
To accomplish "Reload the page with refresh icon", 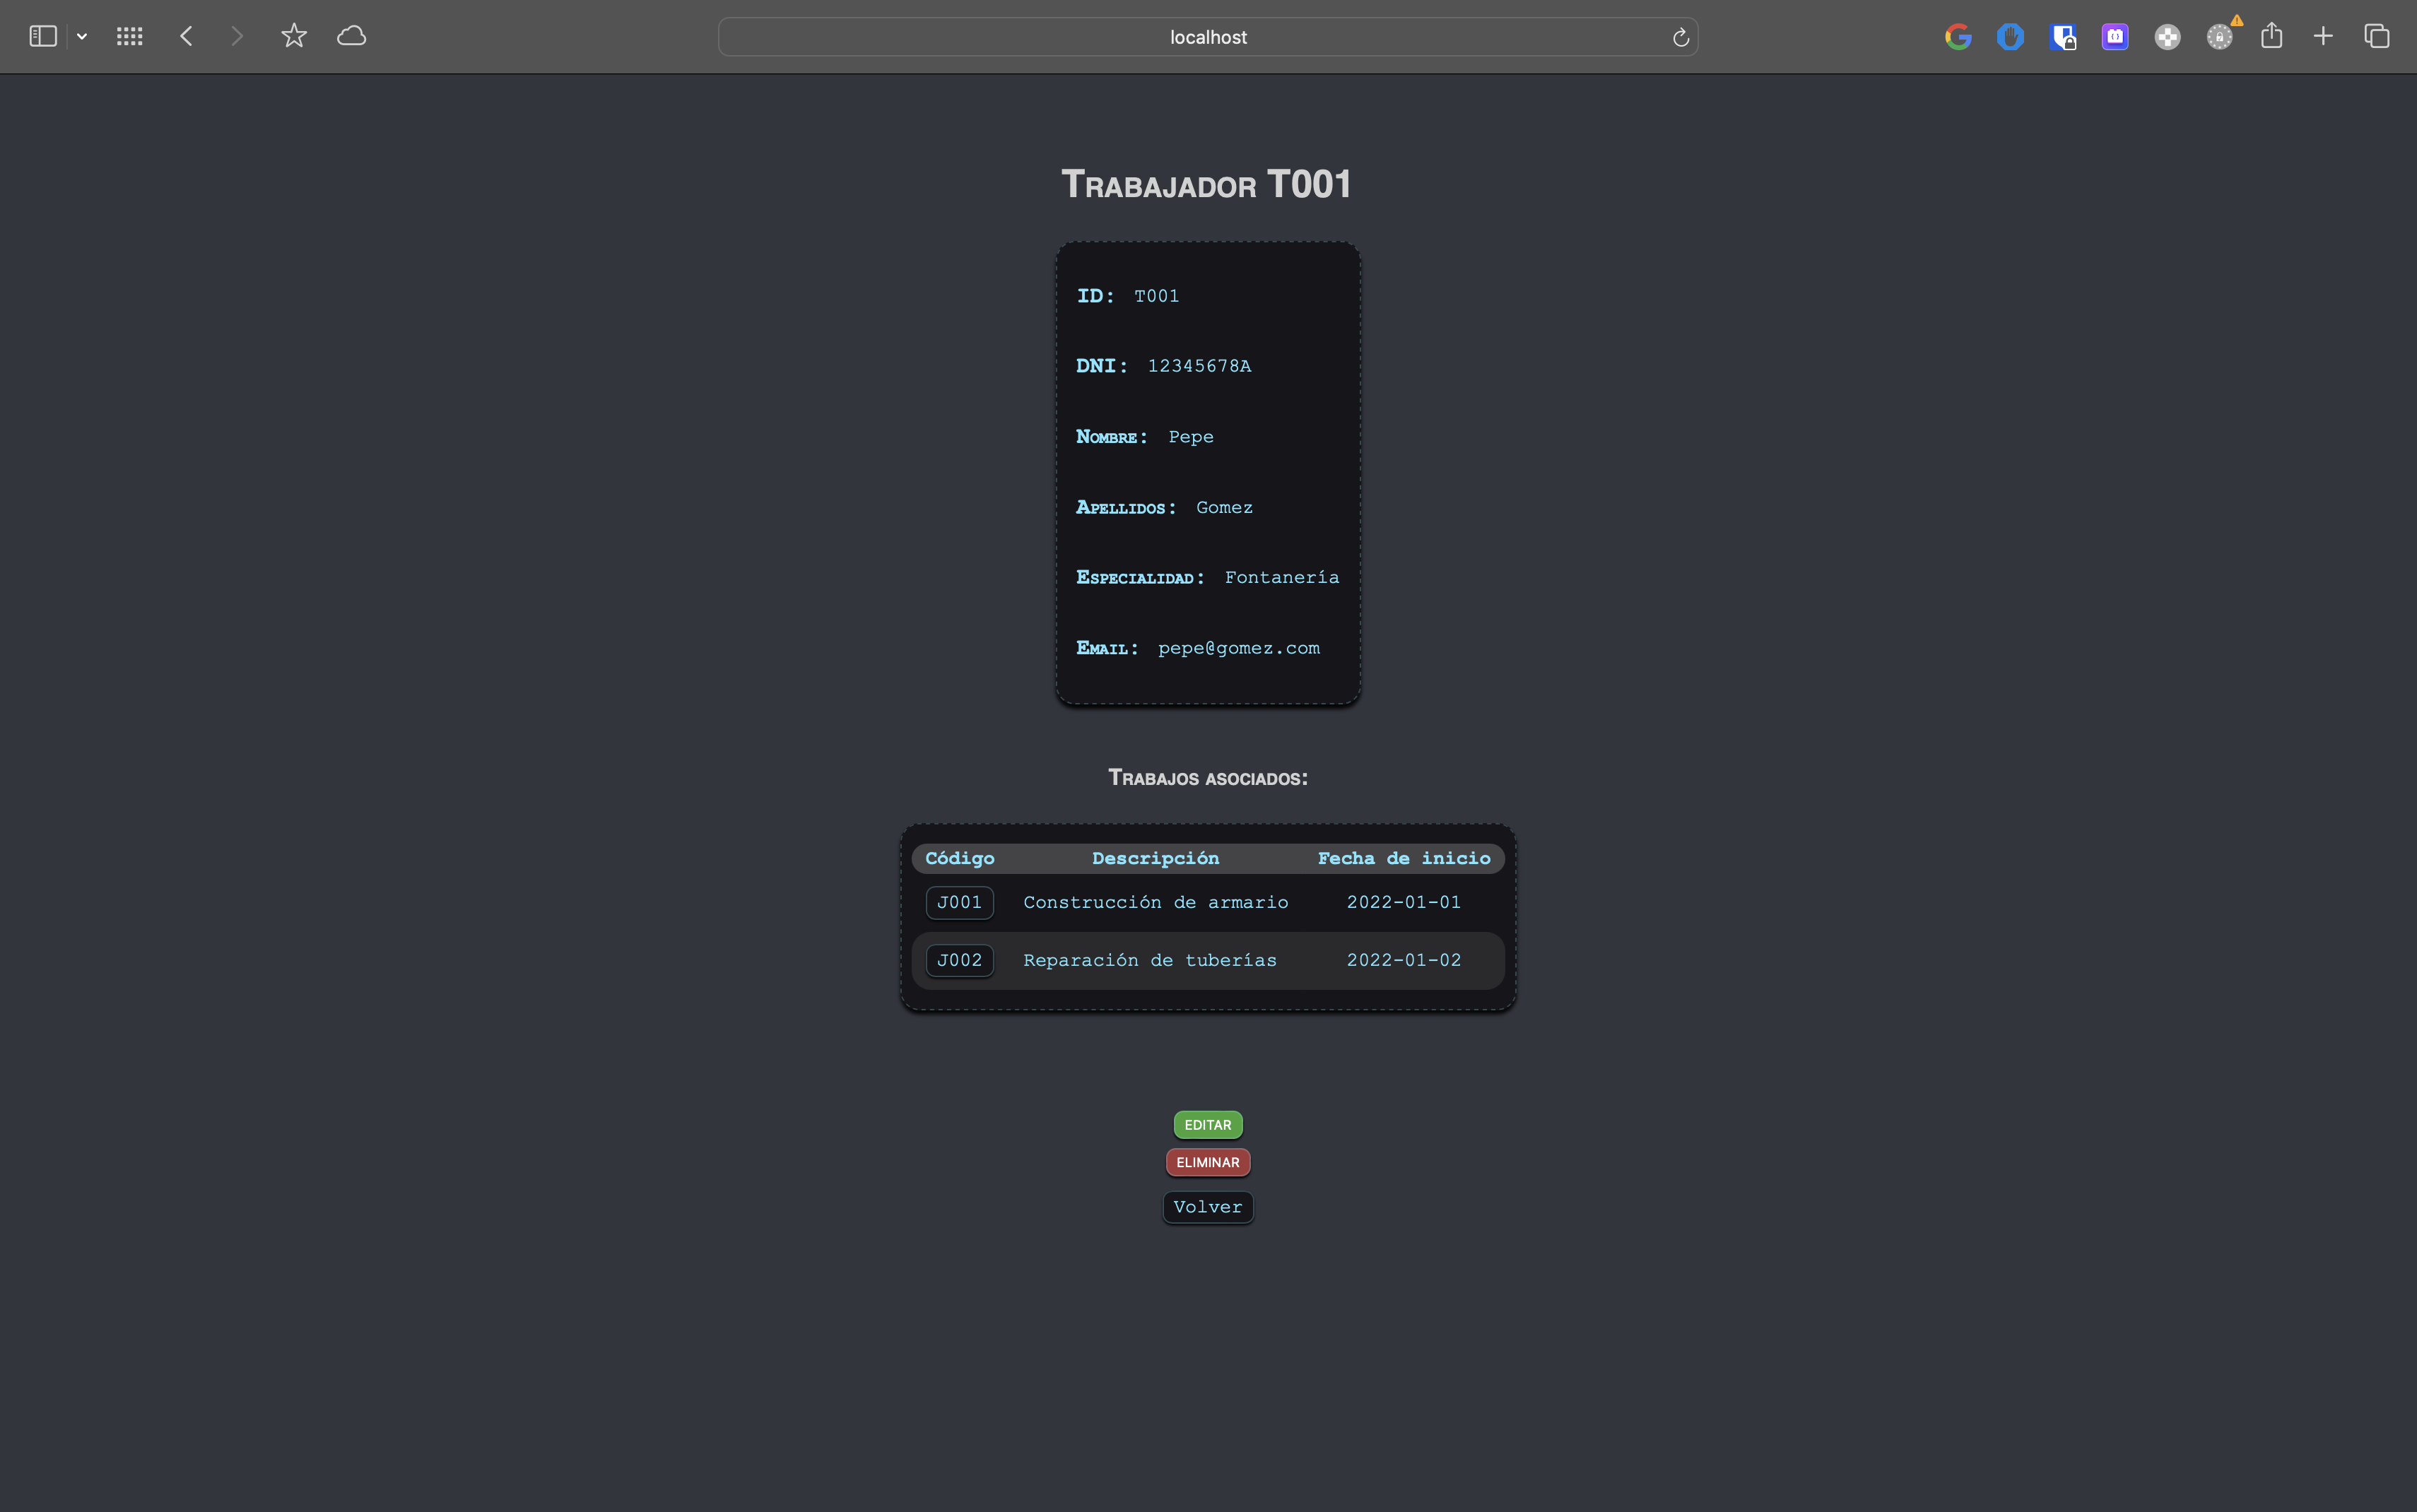I will [1681, 38].
